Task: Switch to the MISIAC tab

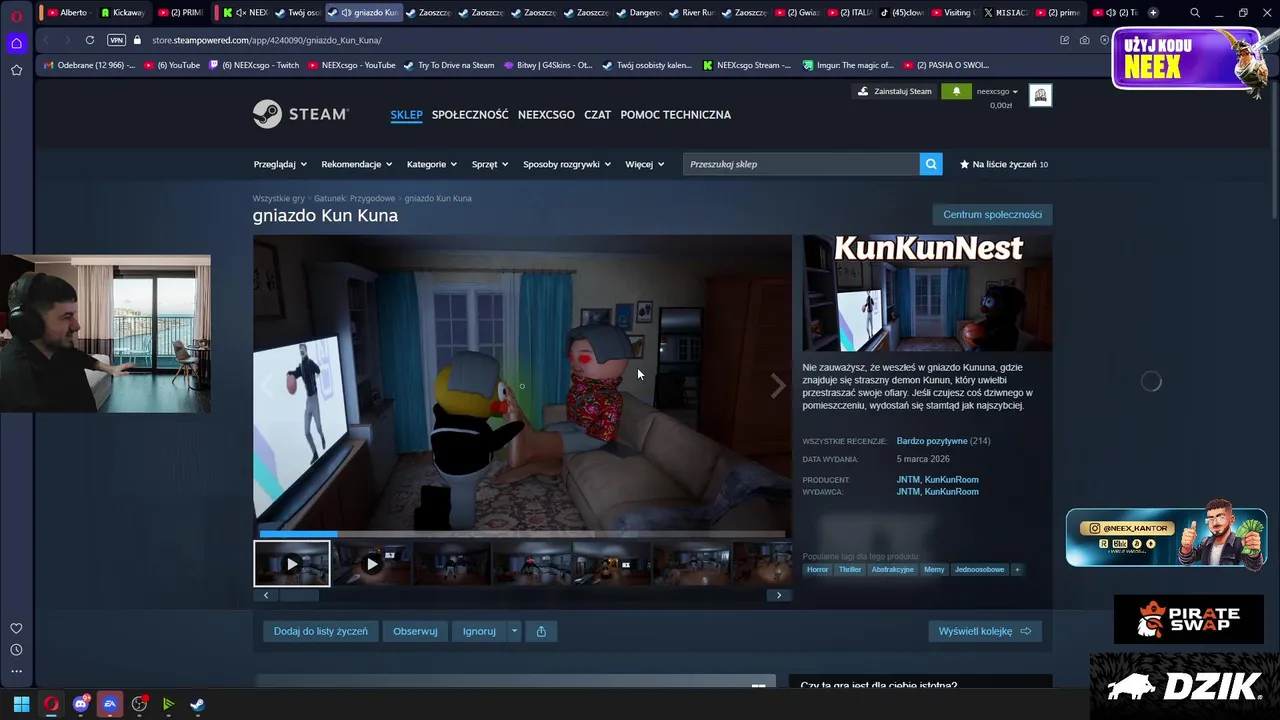Action: coord(1005,12)
